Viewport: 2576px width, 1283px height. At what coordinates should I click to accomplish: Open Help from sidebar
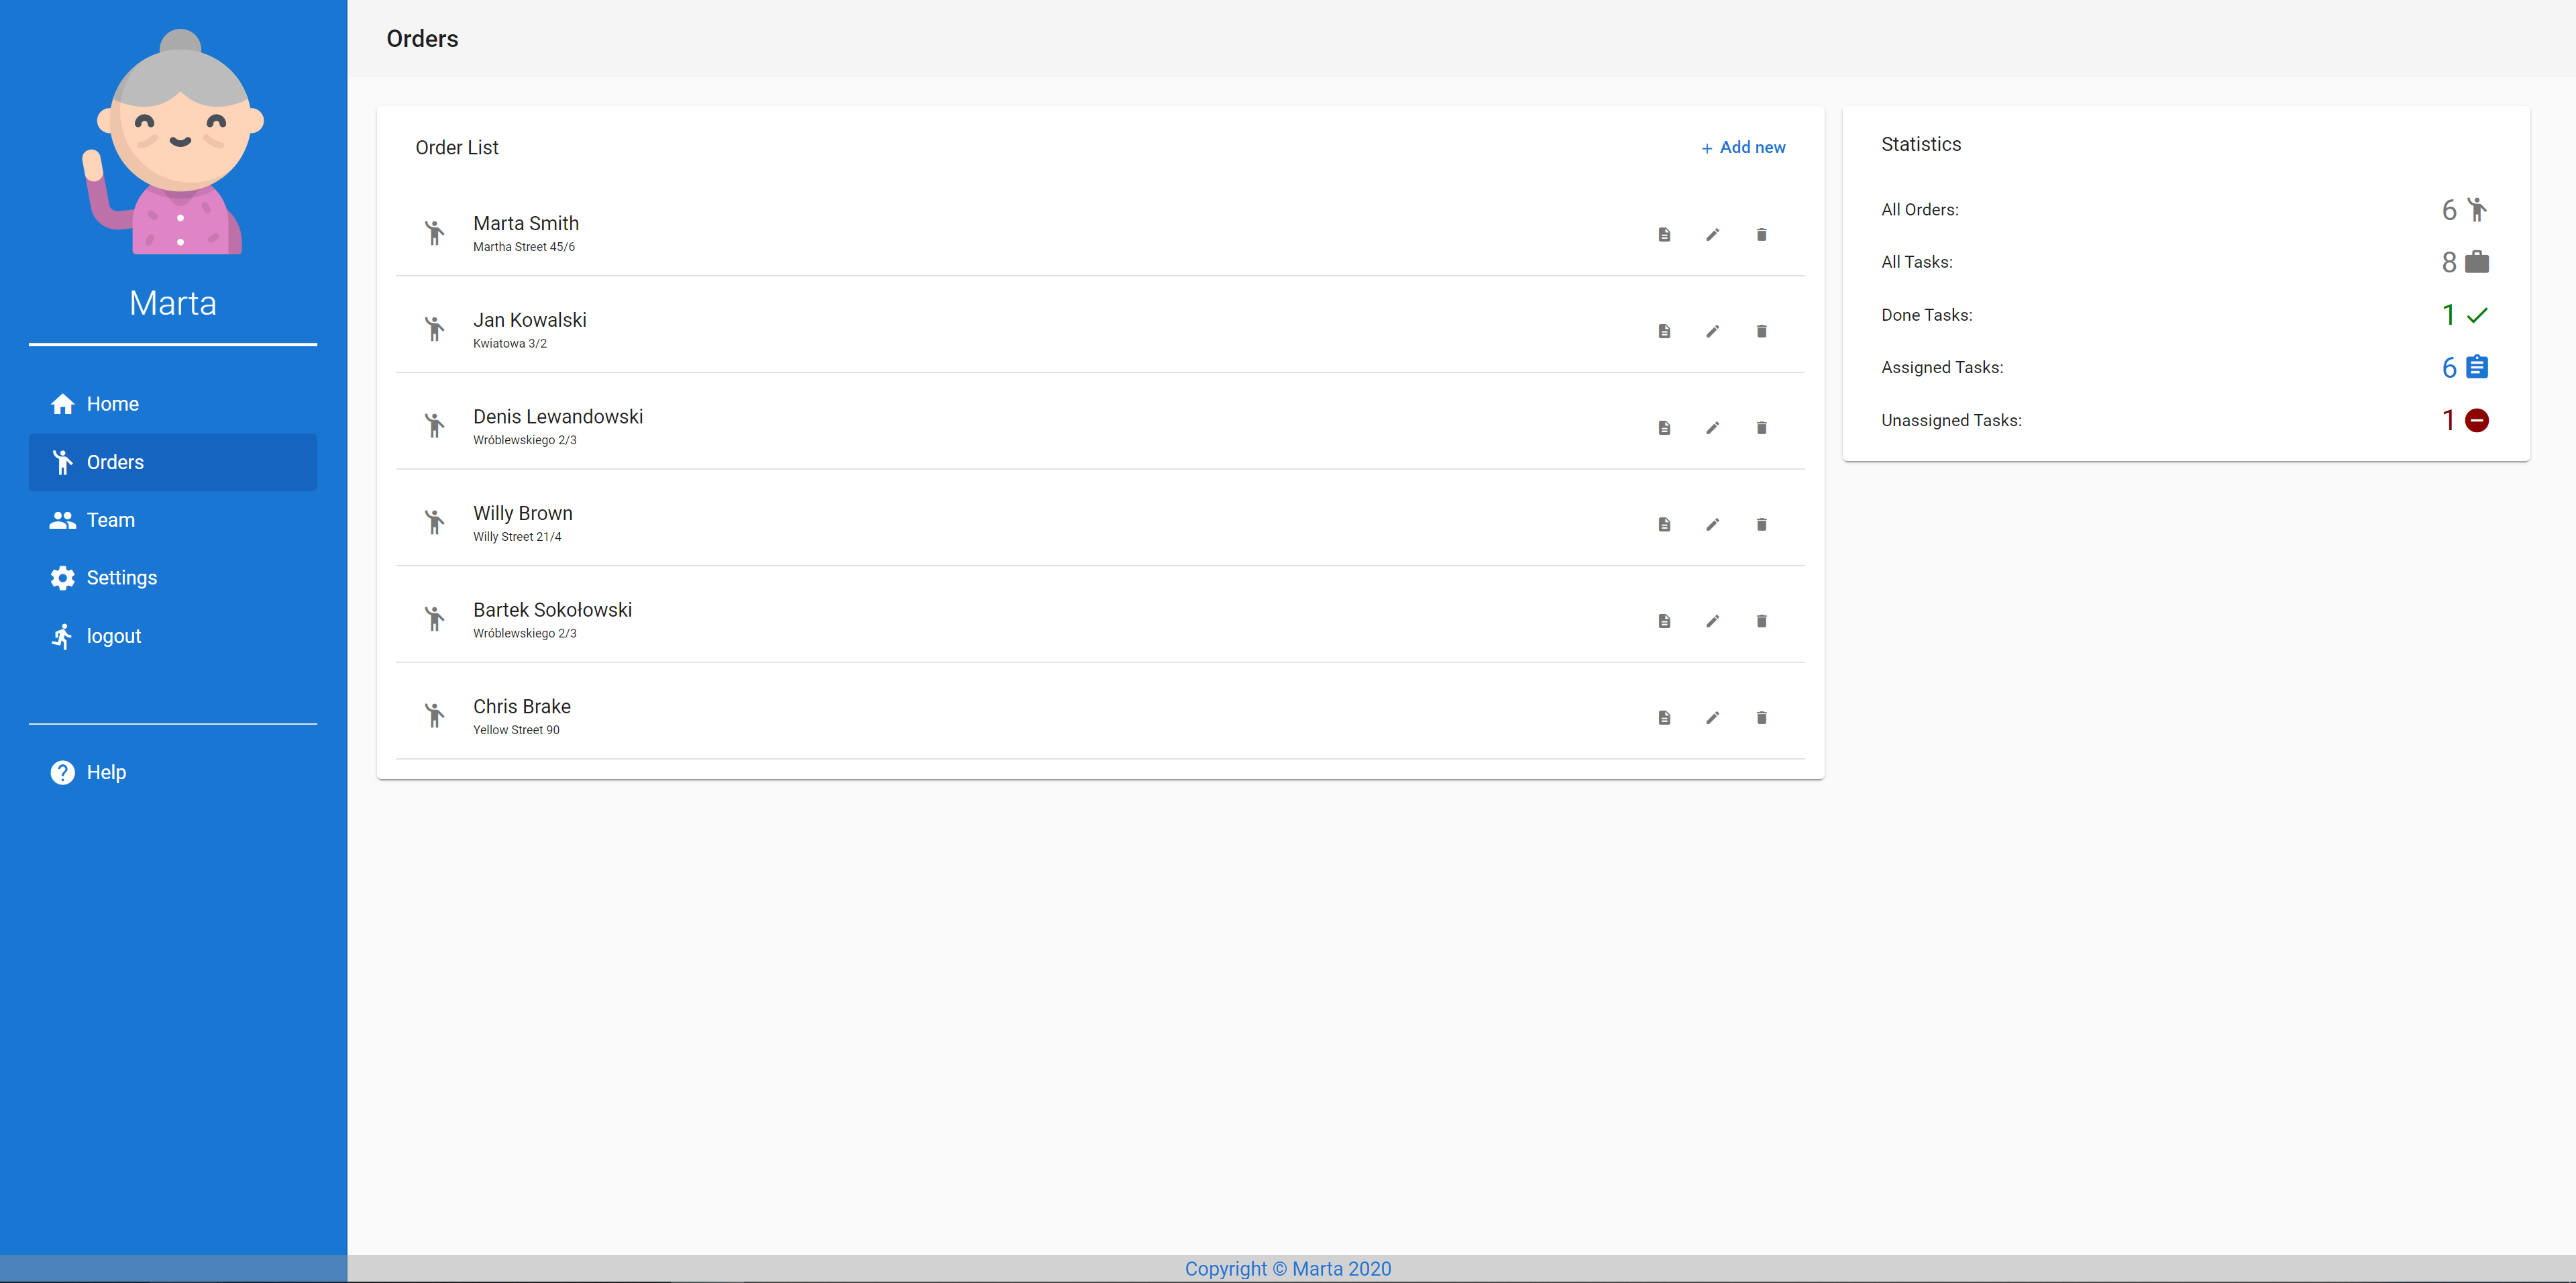(x=106, y=772)
